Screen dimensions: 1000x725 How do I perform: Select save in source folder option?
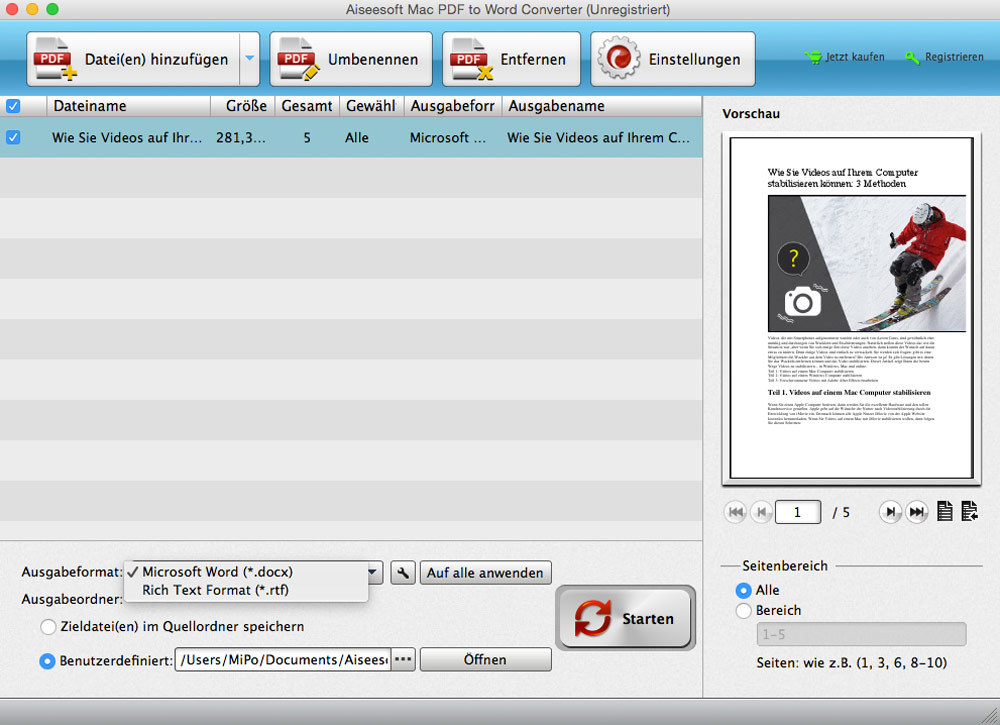point(48,627)
